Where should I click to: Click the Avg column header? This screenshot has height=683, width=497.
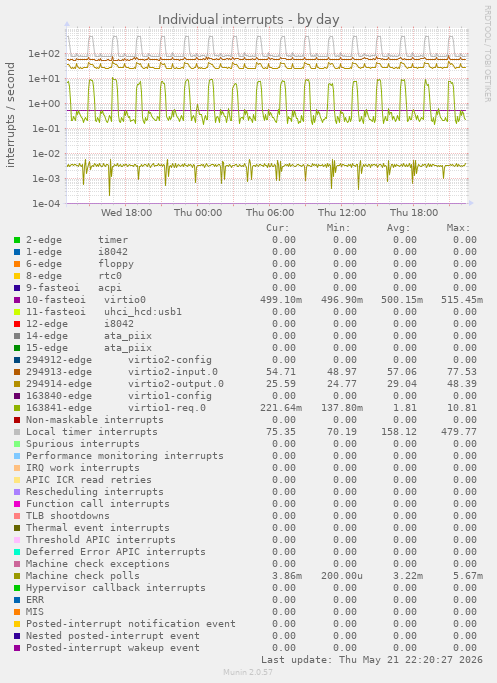coord(399,228)
